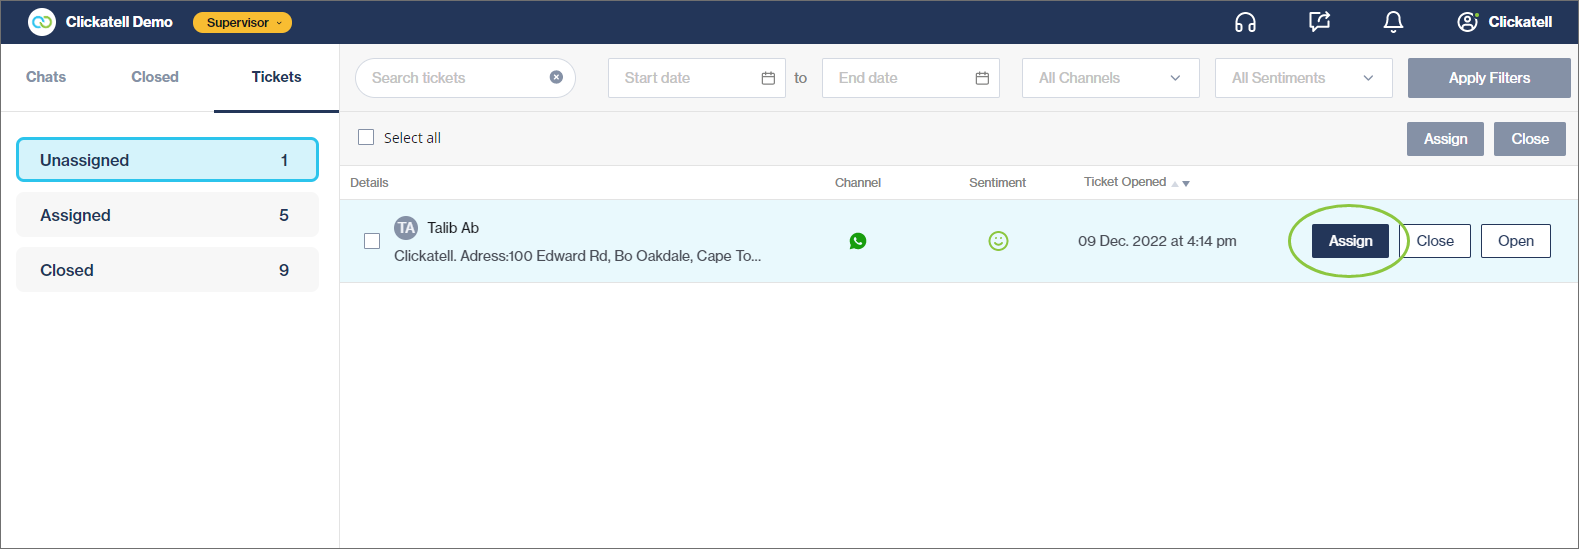Open the All Channels dropdown
This screenshot has height=549, width=1579.
pos(1110,78)
